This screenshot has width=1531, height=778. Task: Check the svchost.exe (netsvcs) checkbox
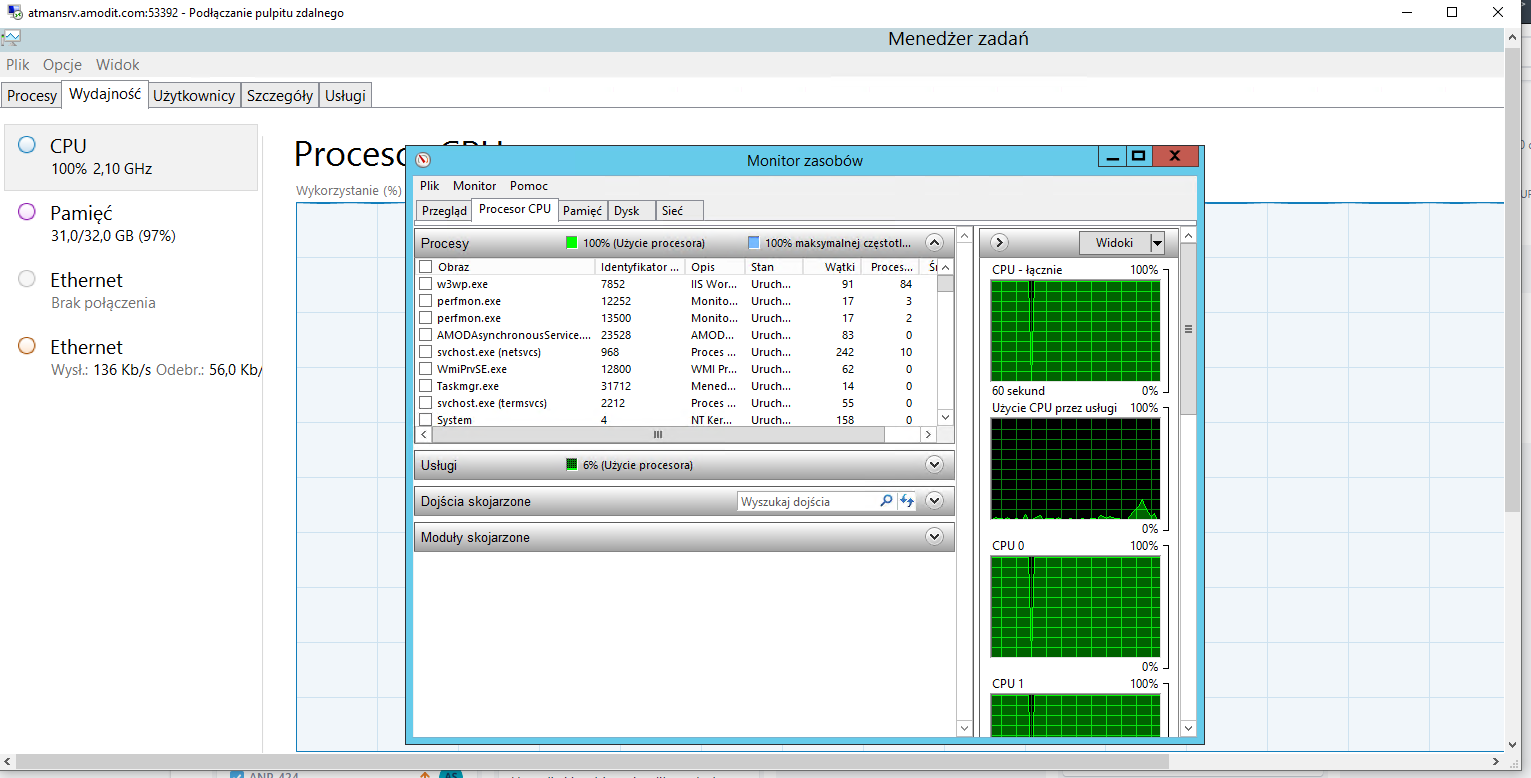click(x=426, y=352)
